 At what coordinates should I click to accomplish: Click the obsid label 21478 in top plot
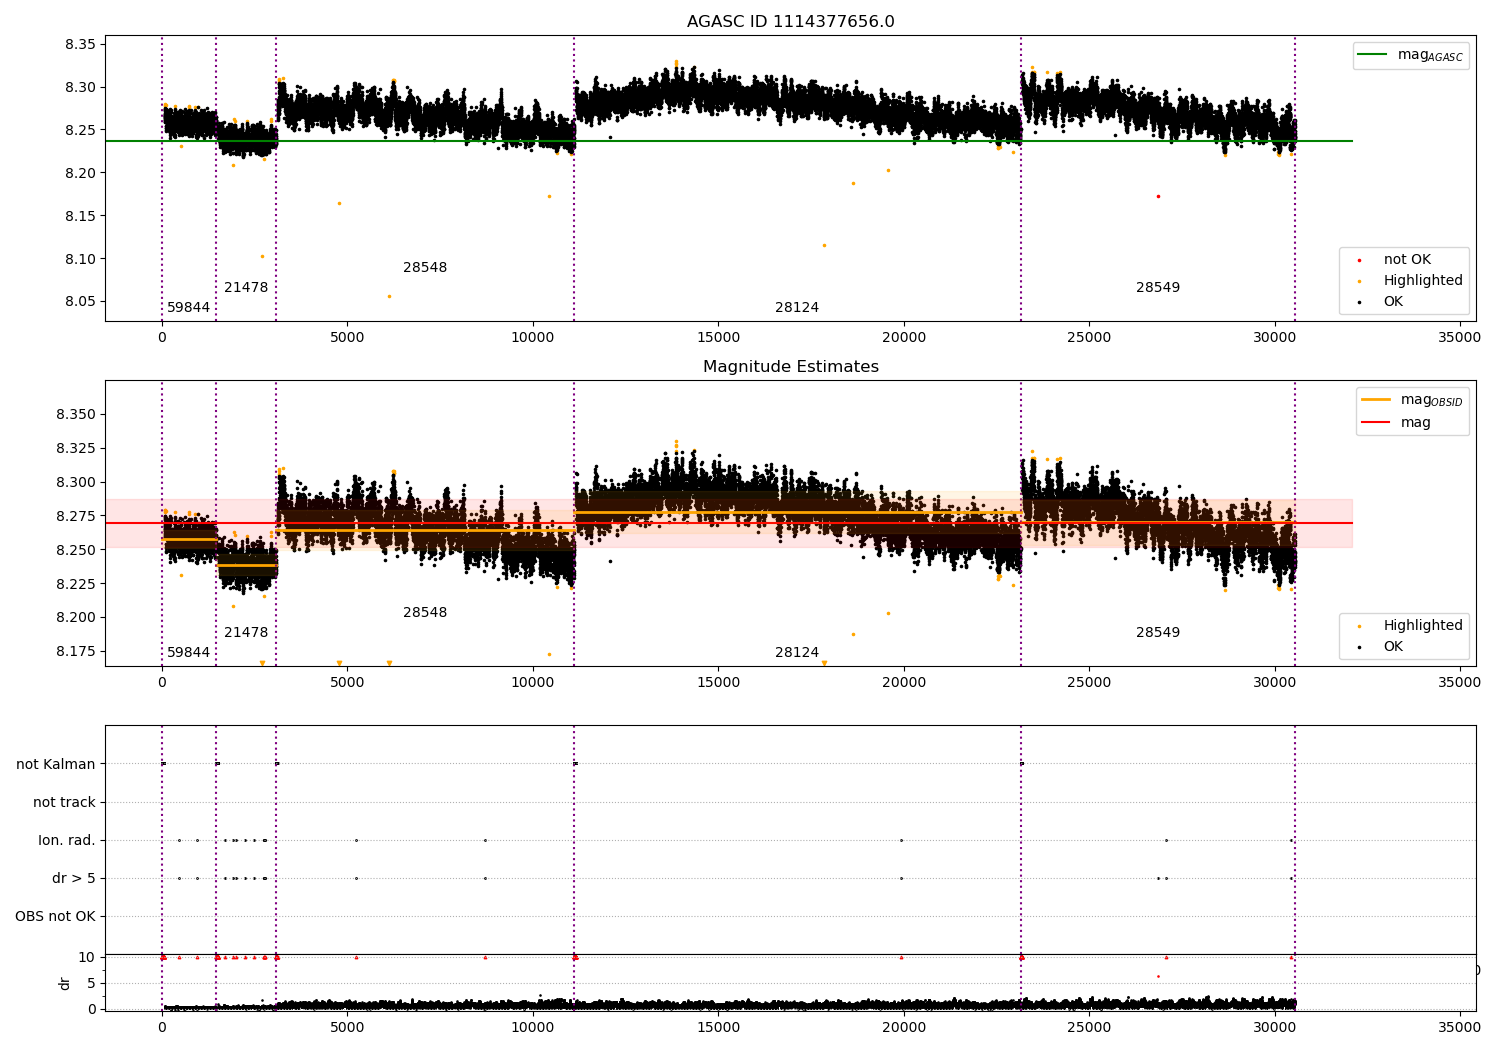[246, 288]
